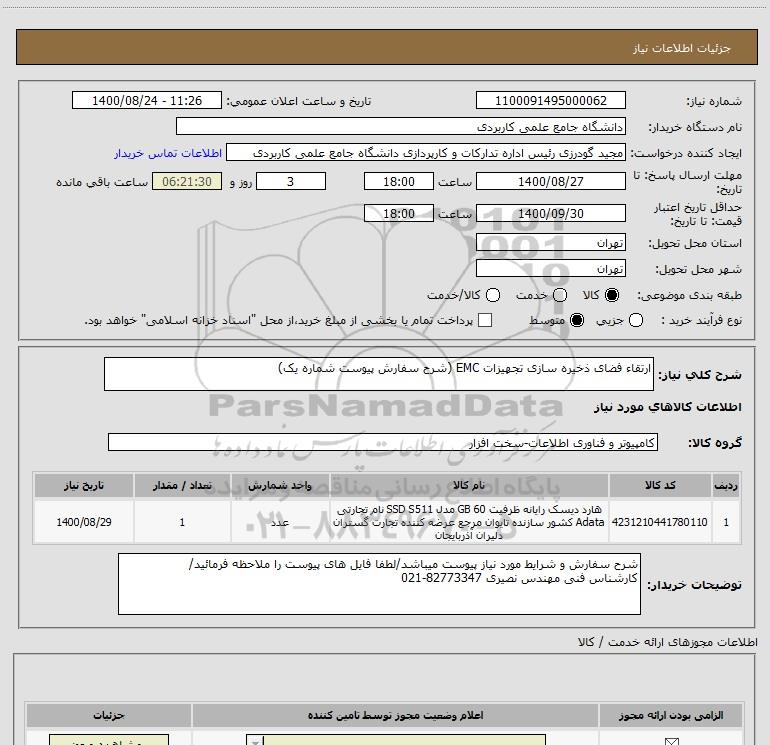The image size is (770, 745).
Task: Click delivery city field تهران
Action: click(x=550, y=268)
